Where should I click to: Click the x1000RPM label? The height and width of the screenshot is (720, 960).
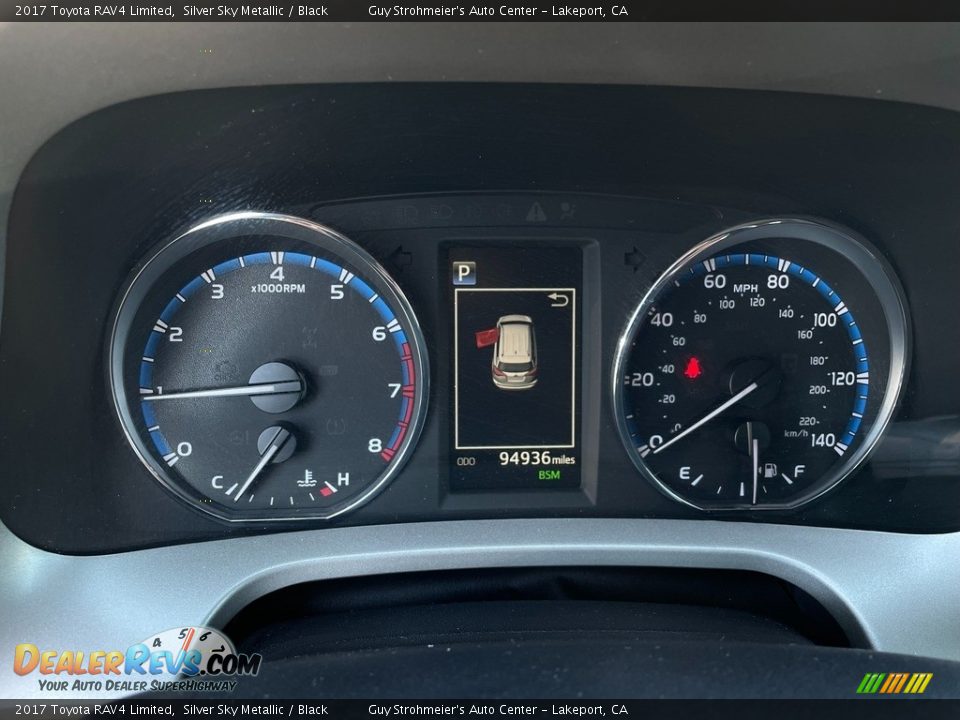point(278,288)
